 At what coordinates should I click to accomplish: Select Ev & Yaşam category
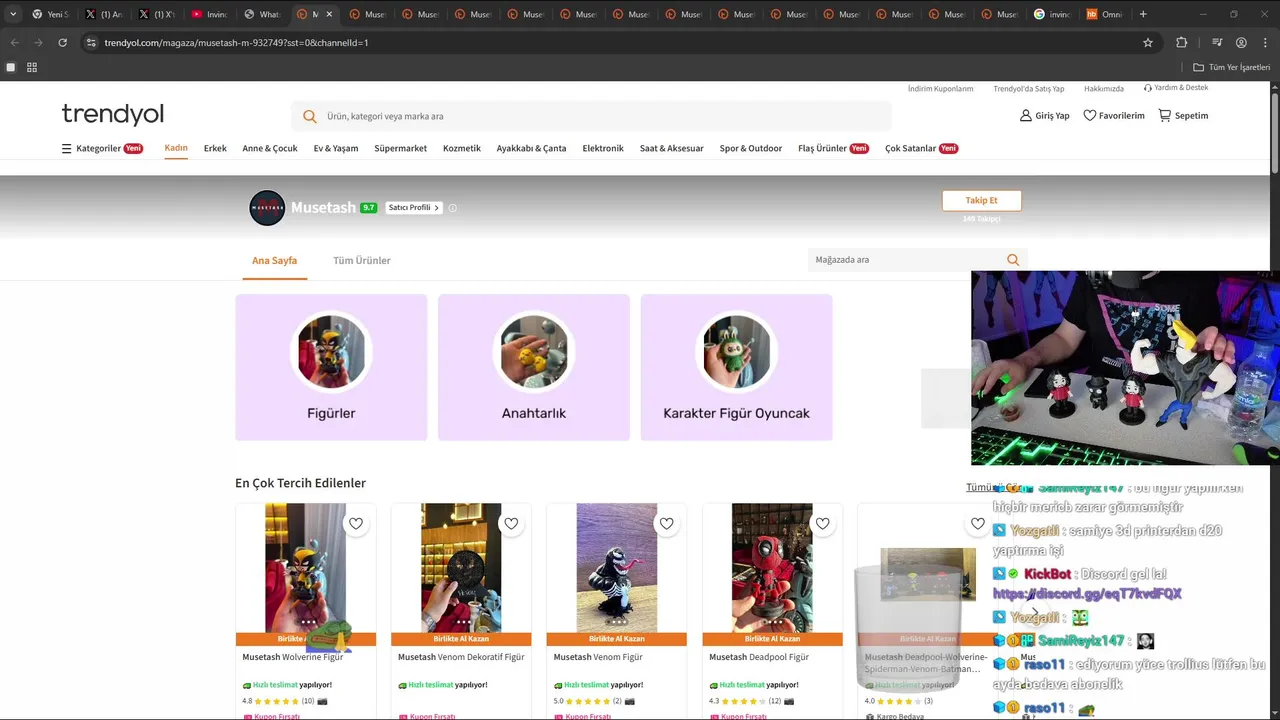(x=336, y=148)
